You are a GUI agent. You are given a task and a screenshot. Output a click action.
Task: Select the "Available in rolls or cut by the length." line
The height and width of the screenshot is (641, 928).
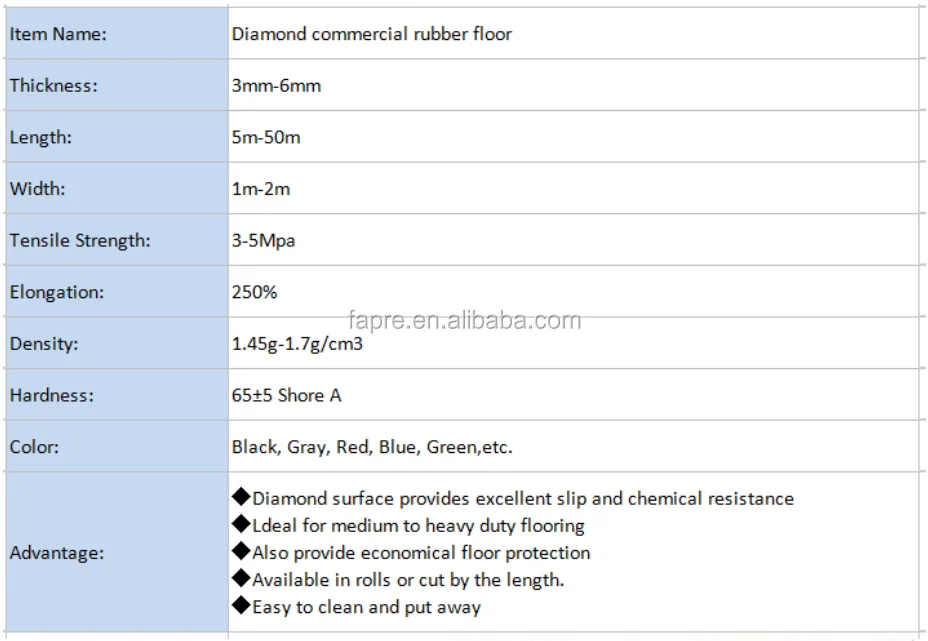408,580
